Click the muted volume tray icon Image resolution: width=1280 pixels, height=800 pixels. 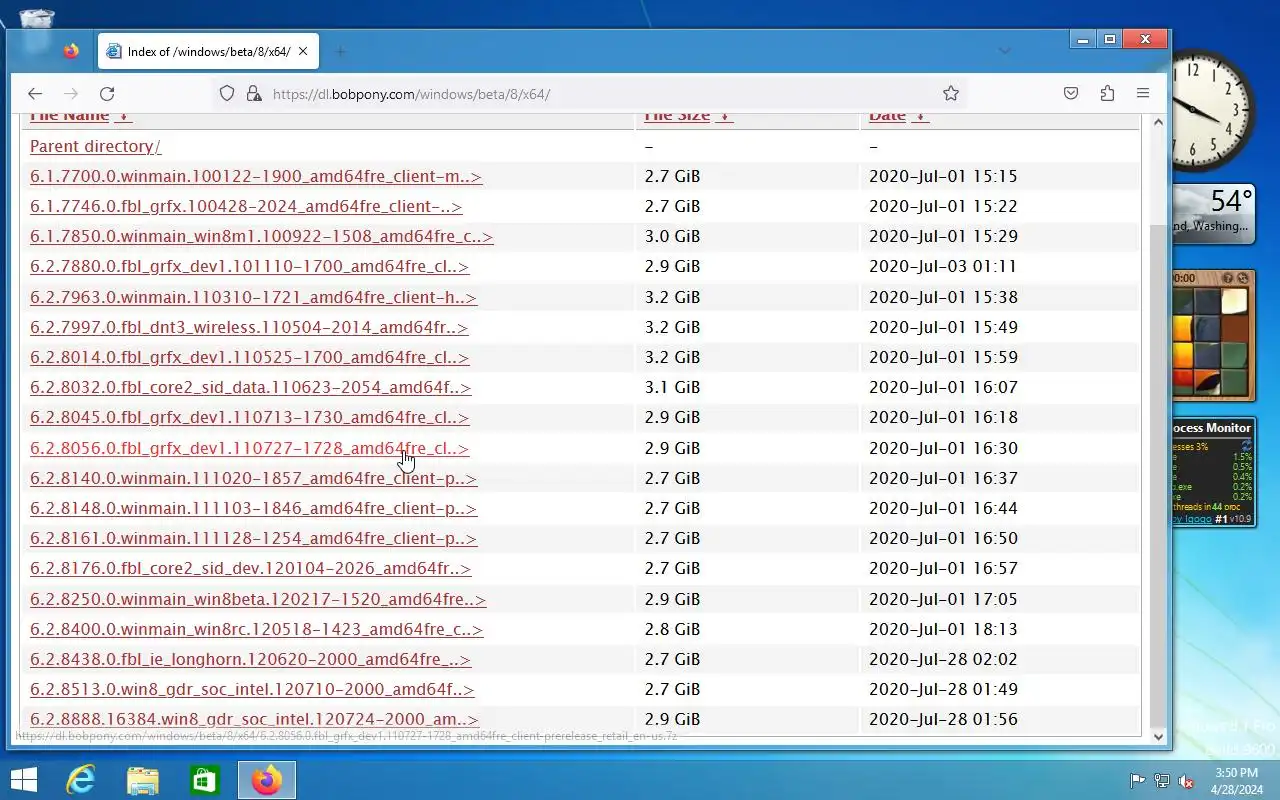click(1186, 781)
